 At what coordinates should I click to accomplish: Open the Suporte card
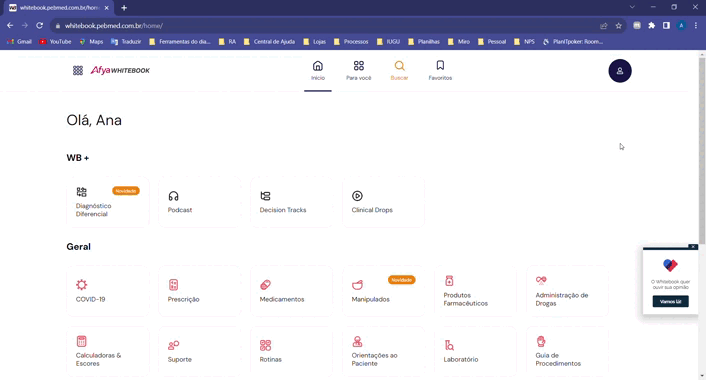click(x=200, y=351)
